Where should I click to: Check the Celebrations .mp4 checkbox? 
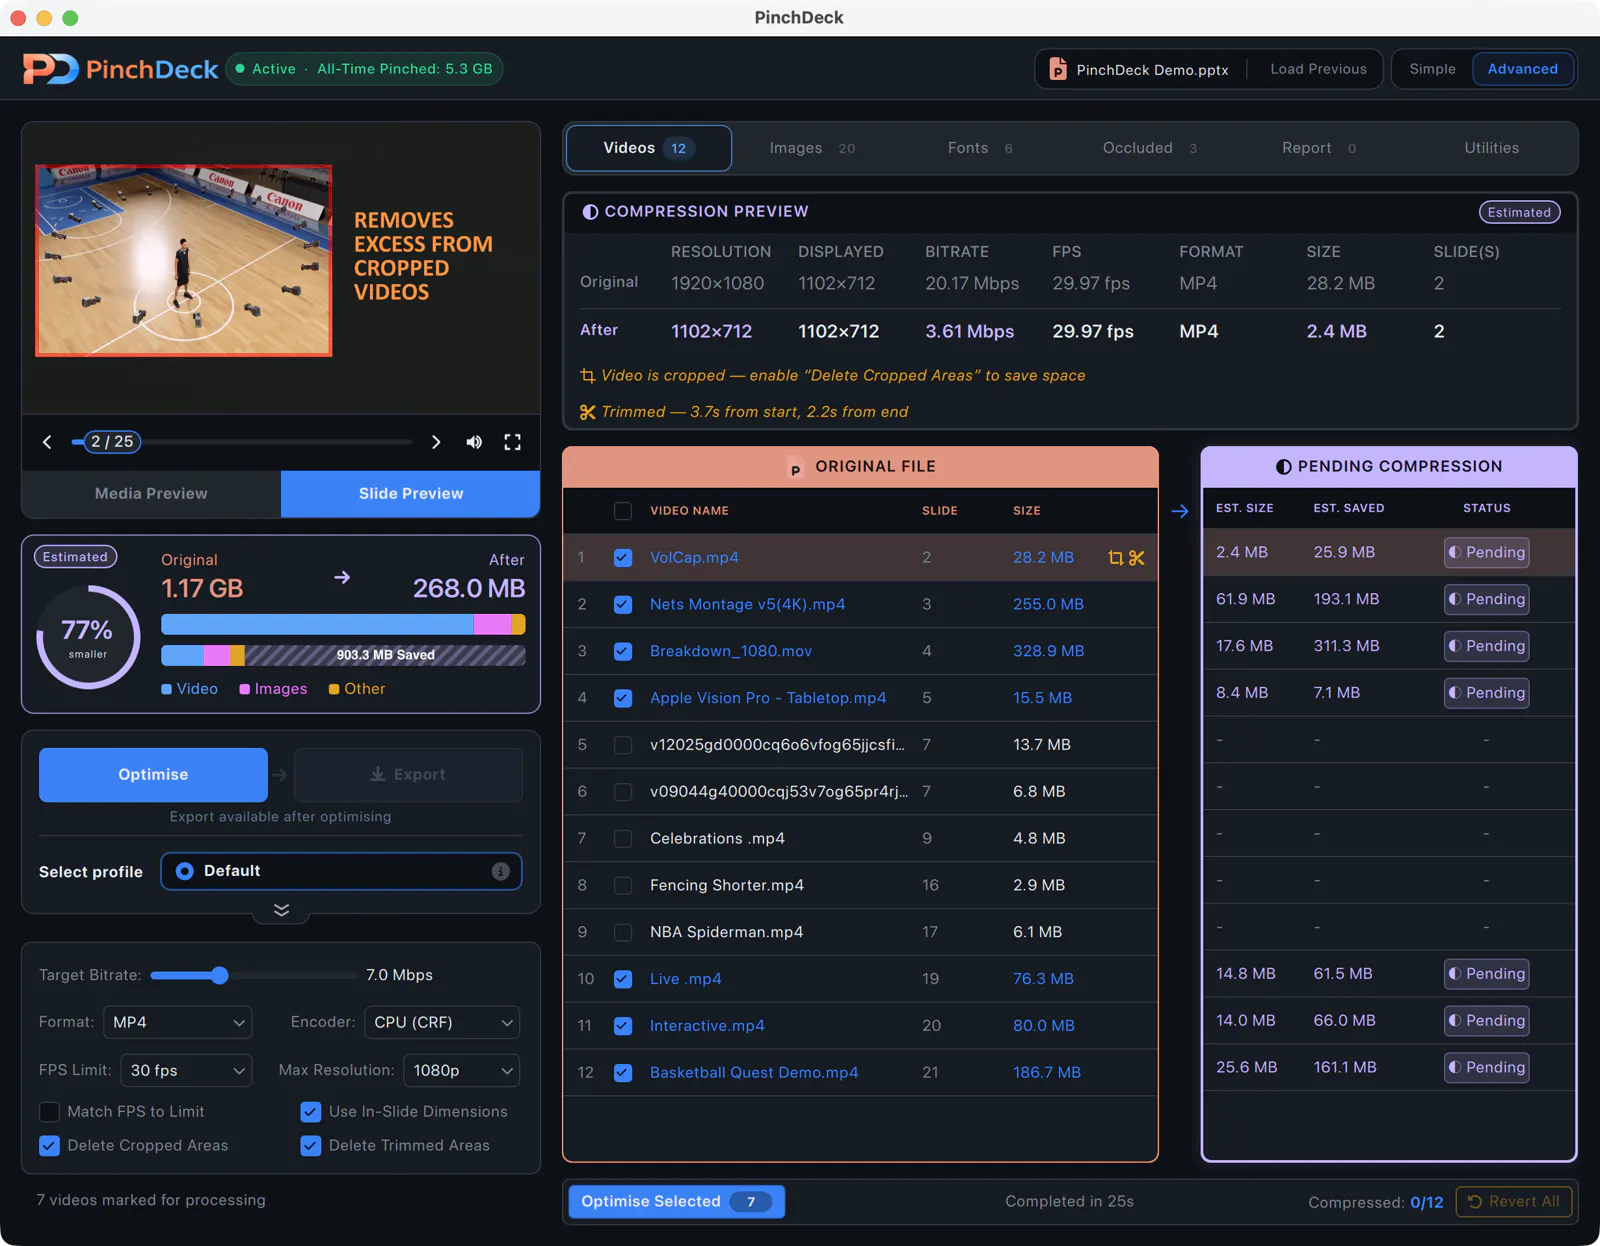623,839
